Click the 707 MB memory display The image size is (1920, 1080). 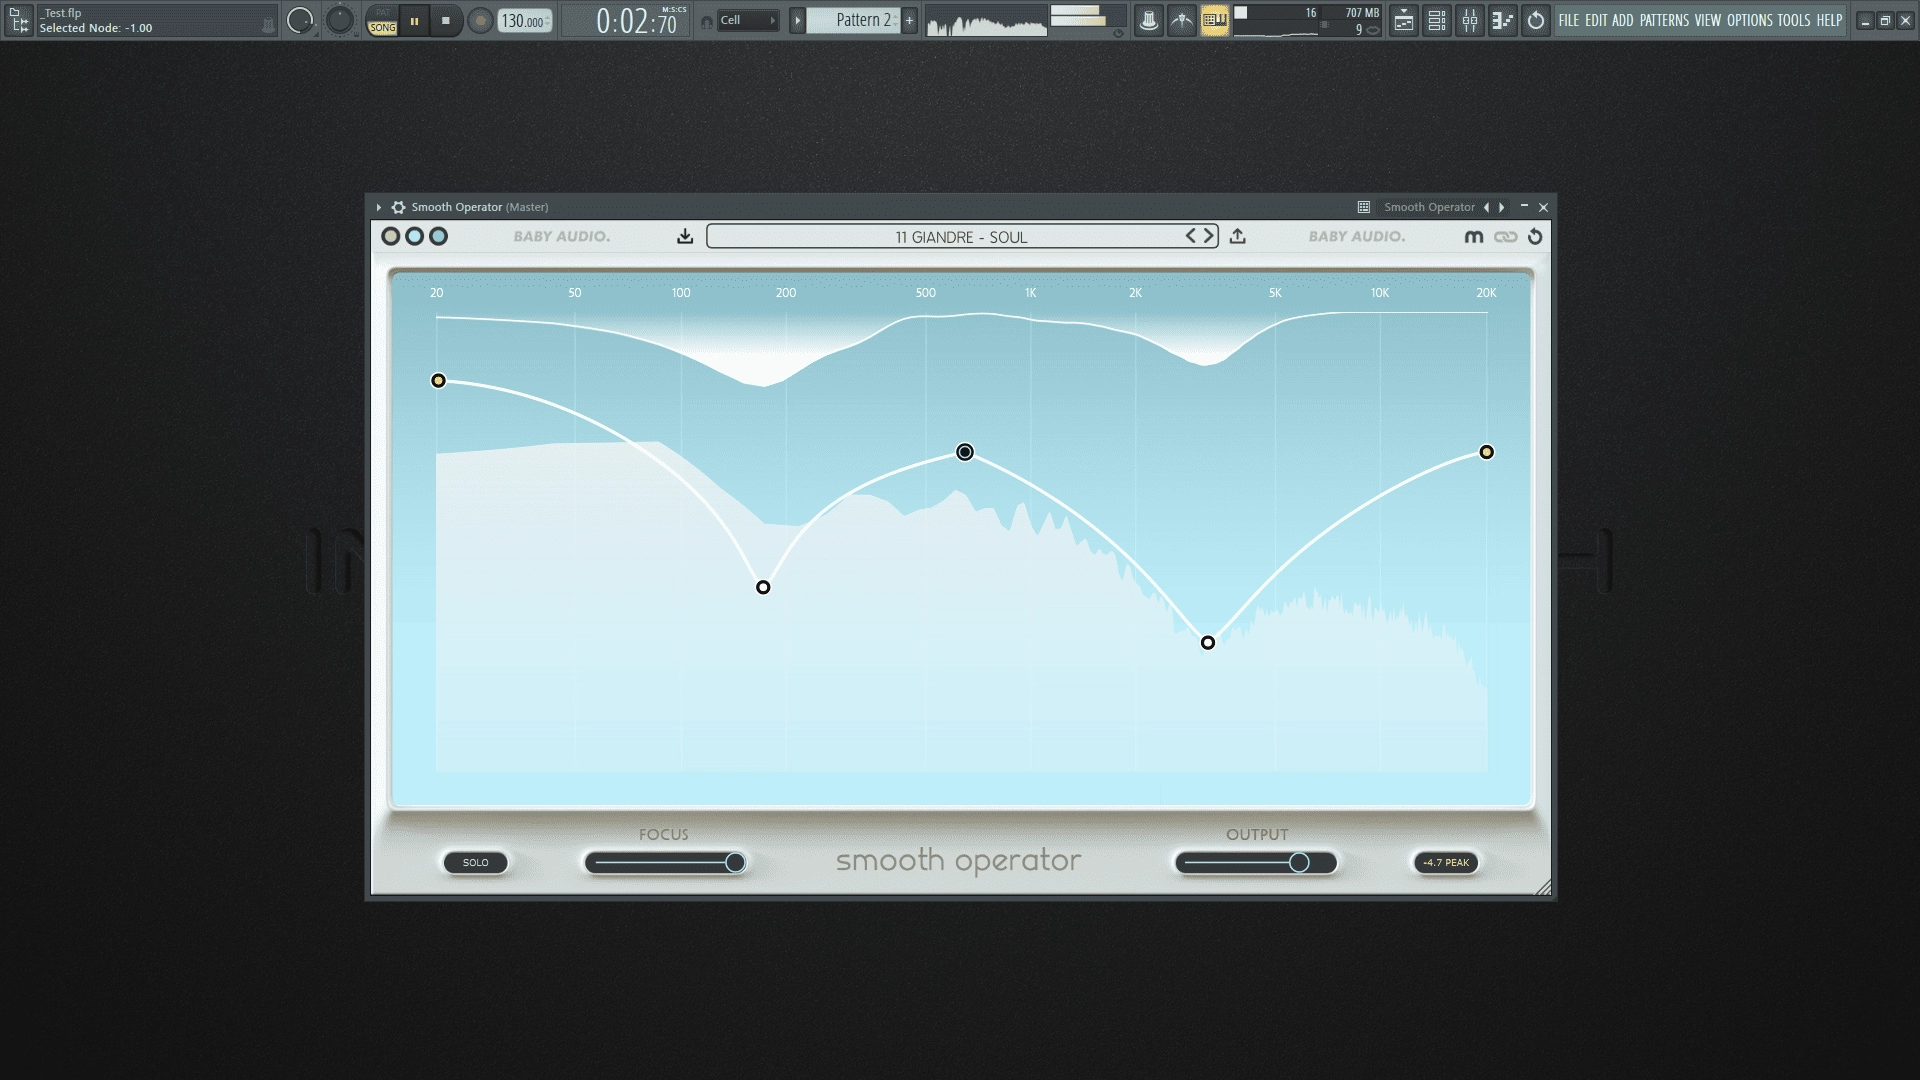[x=1361, y=13]
